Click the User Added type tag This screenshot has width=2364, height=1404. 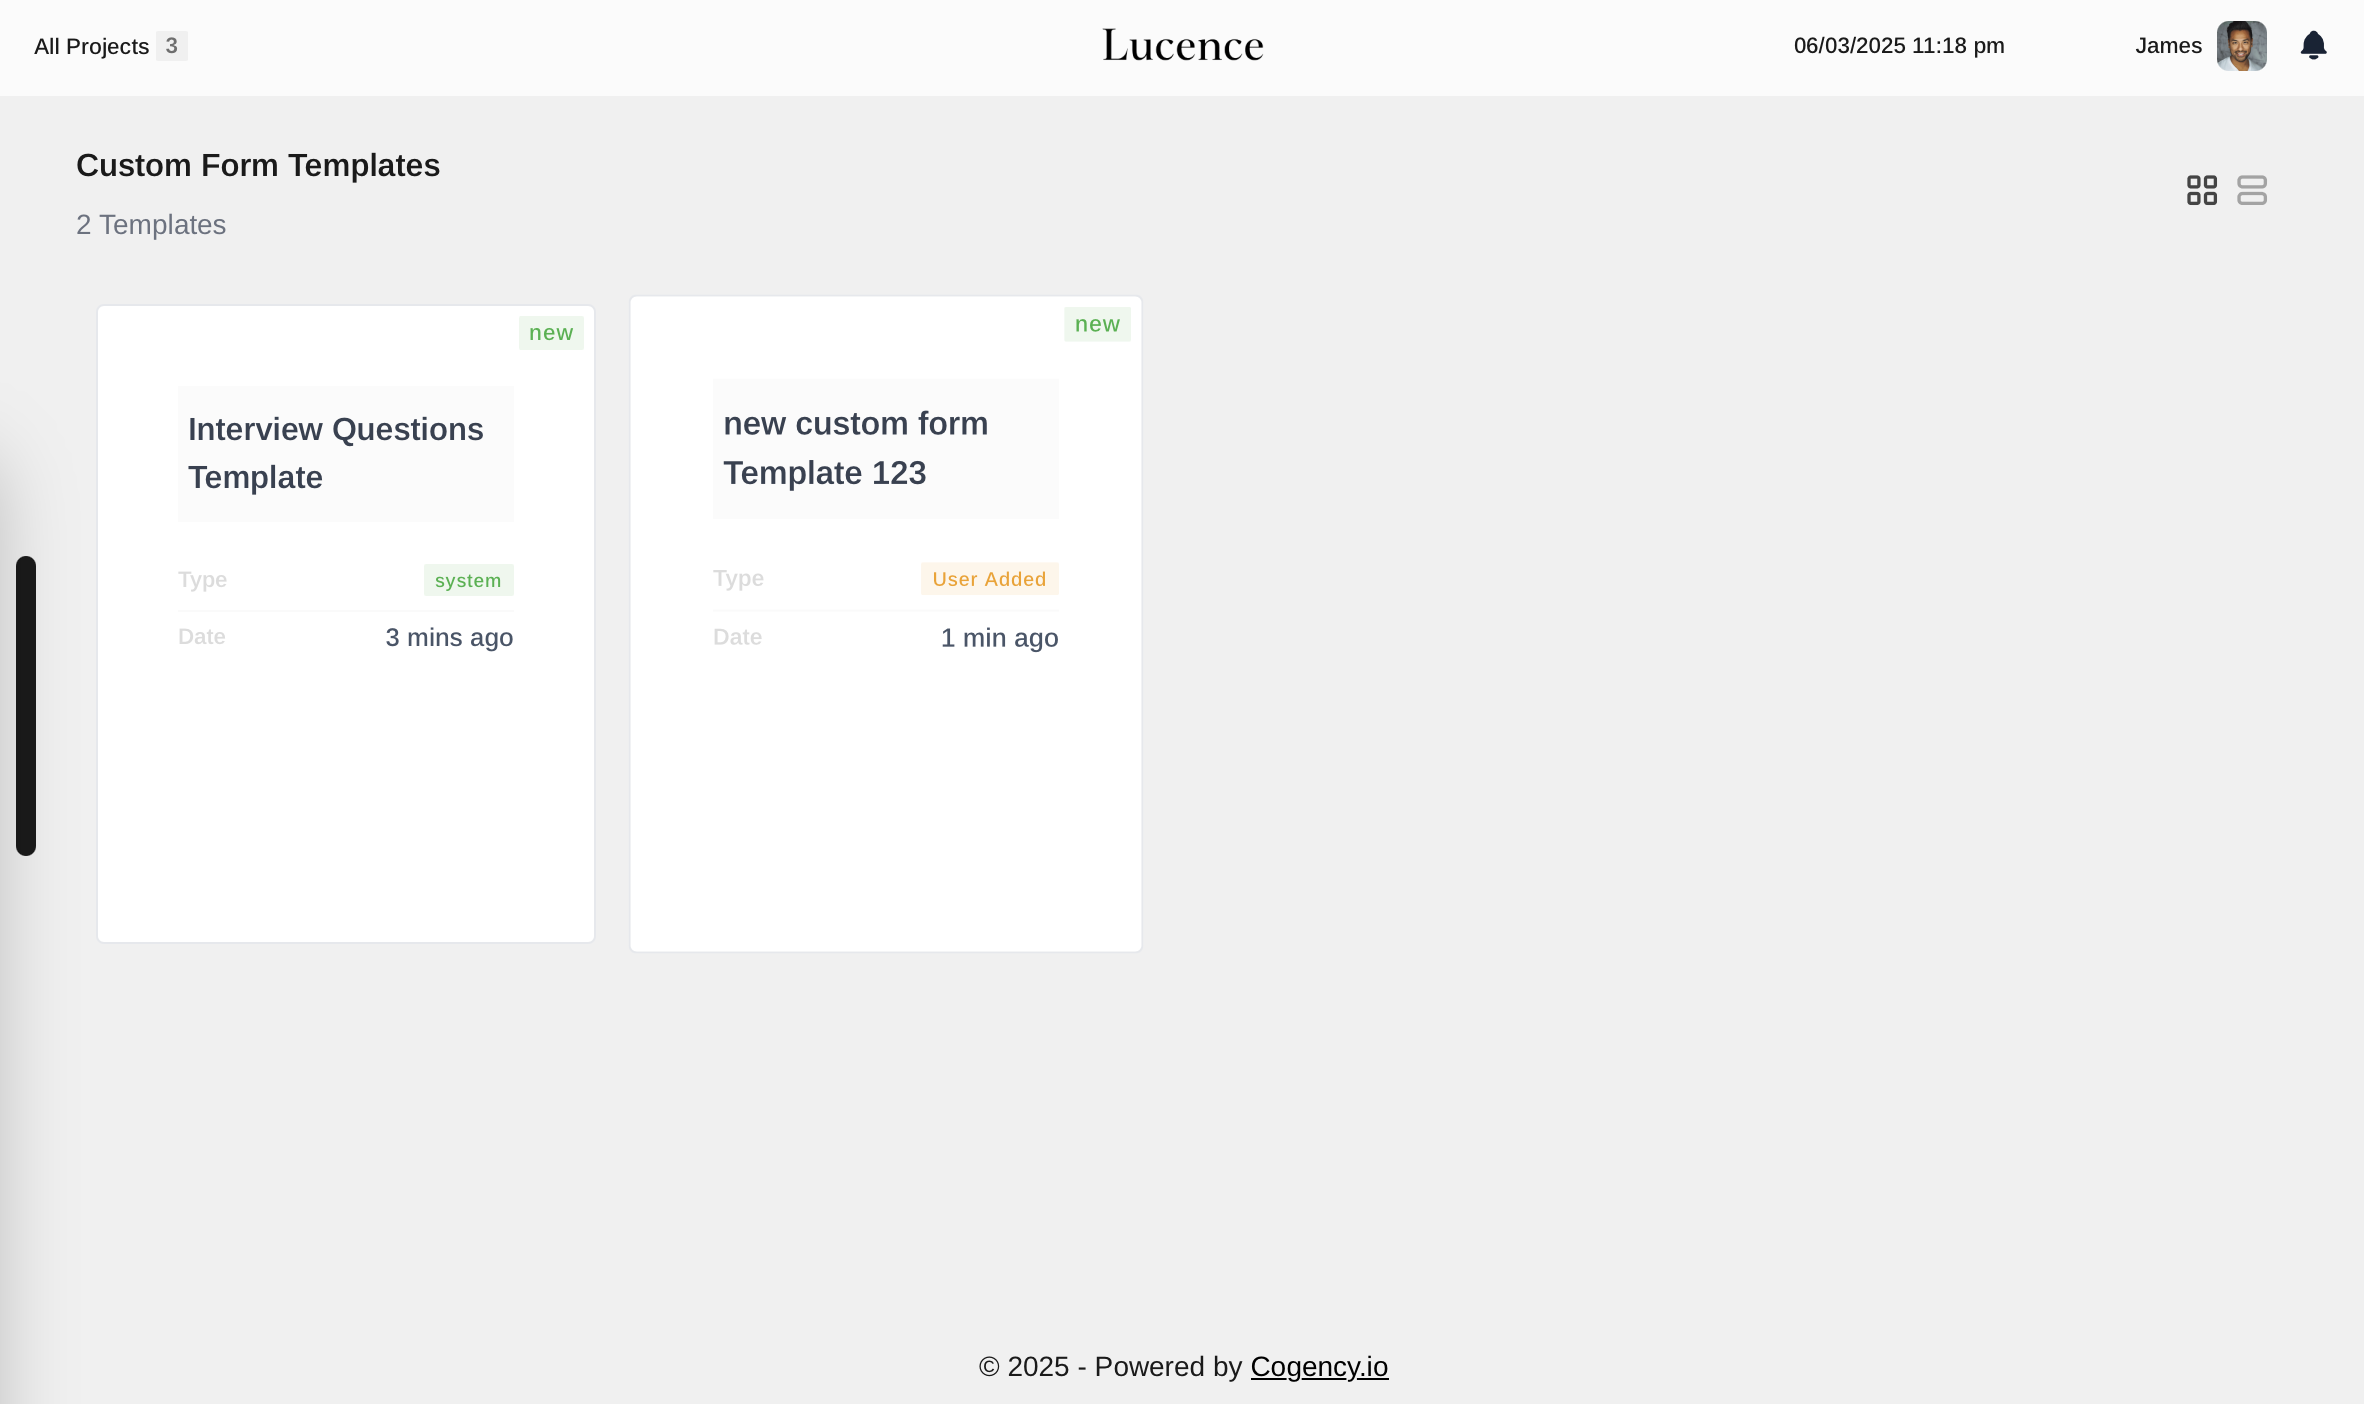(989, 579)
